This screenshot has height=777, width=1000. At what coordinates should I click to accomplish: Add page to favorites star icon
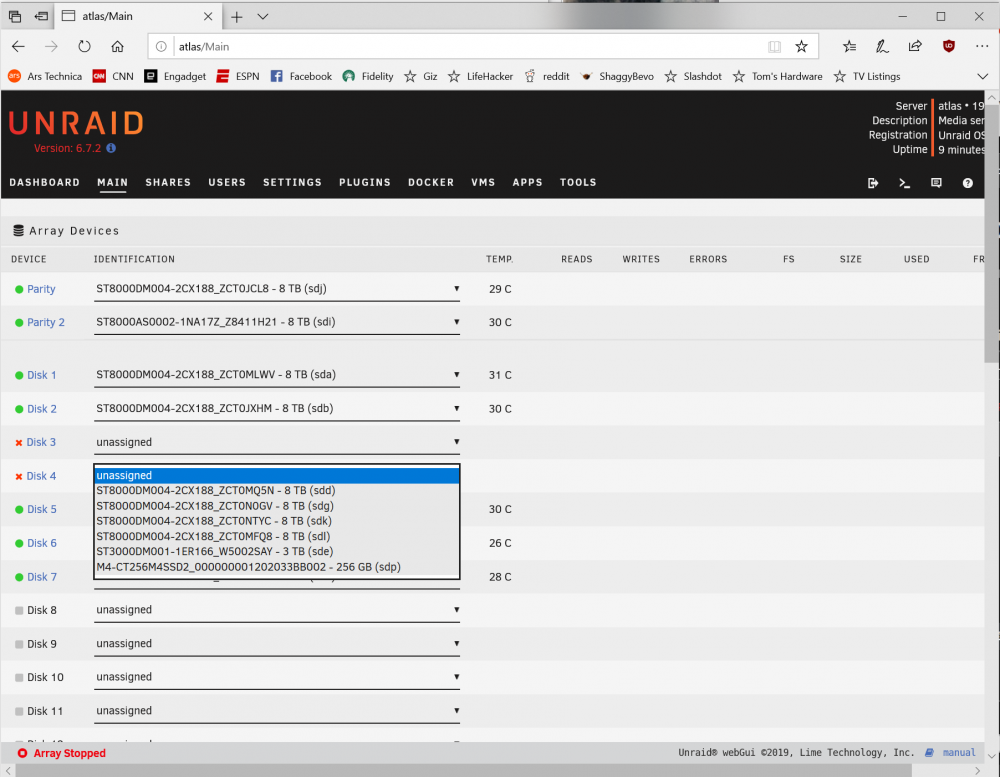coord(802,46)
